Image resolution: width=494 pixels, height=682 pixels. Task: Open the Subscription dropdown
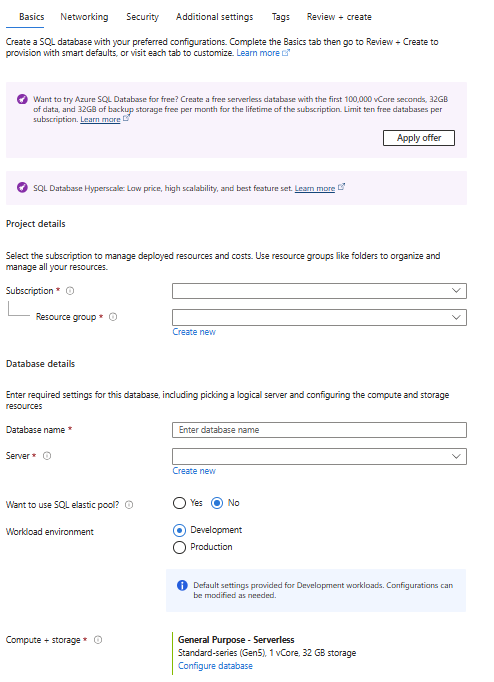[319, 291]
